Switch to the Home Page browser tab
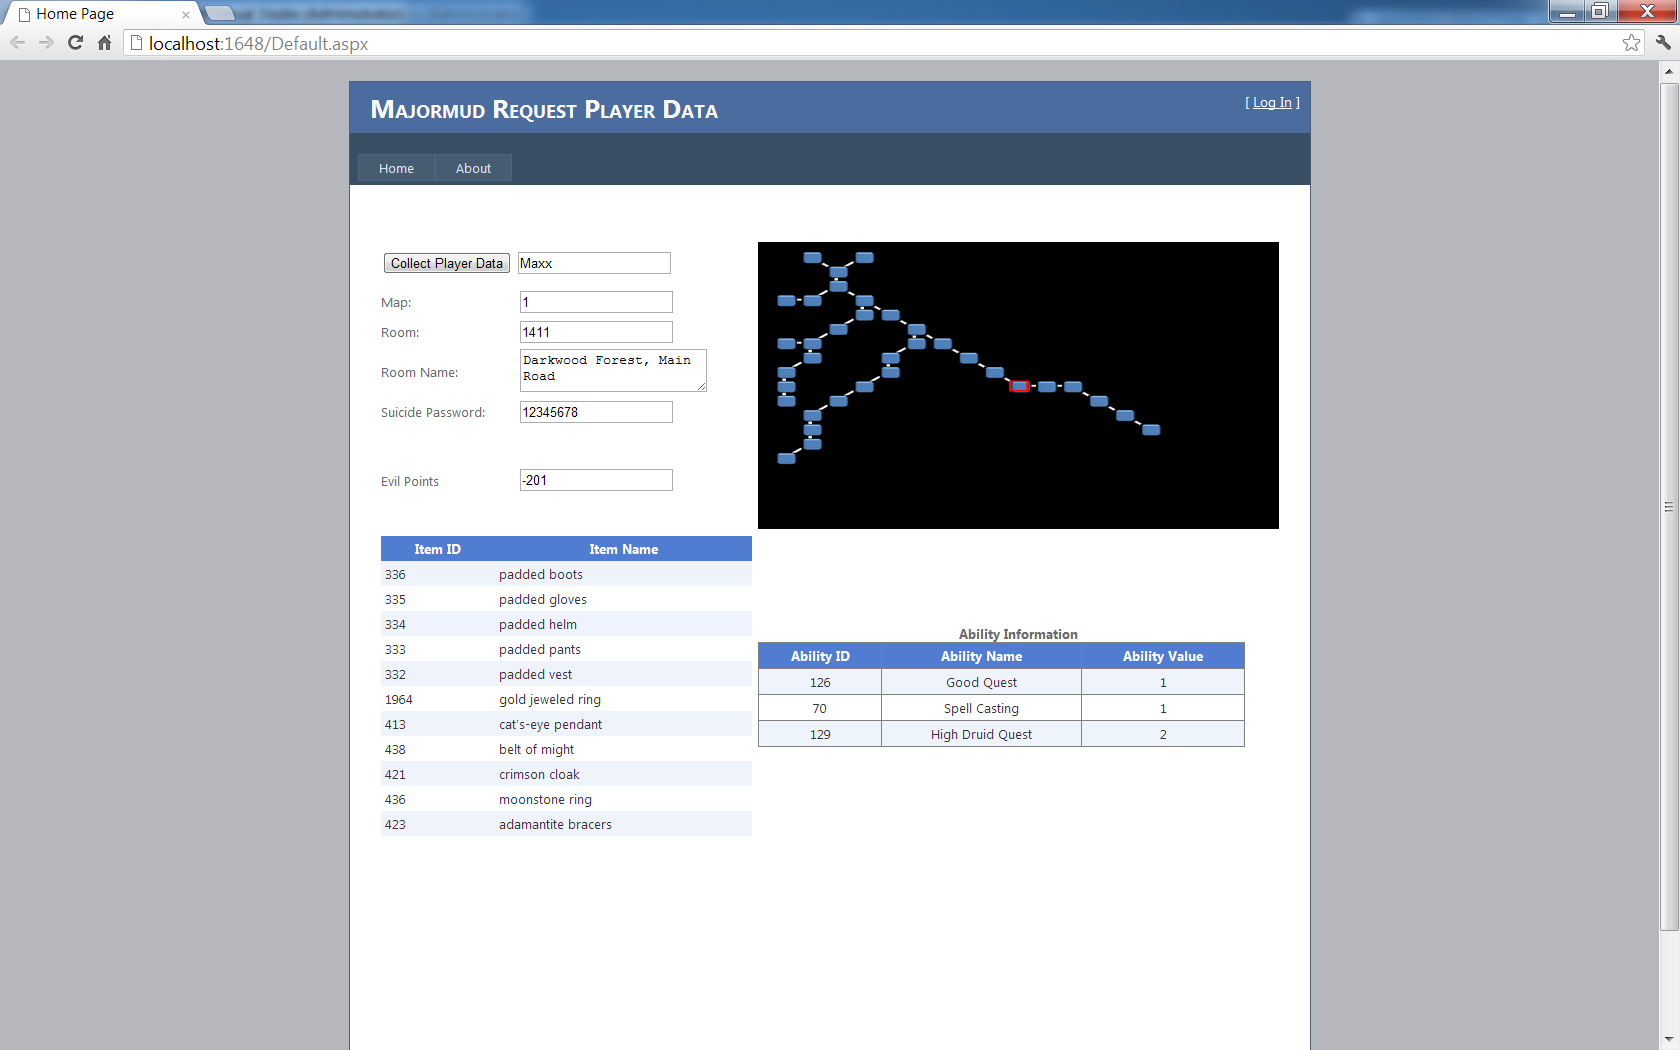1680x1050 pixels. (100, 14)
